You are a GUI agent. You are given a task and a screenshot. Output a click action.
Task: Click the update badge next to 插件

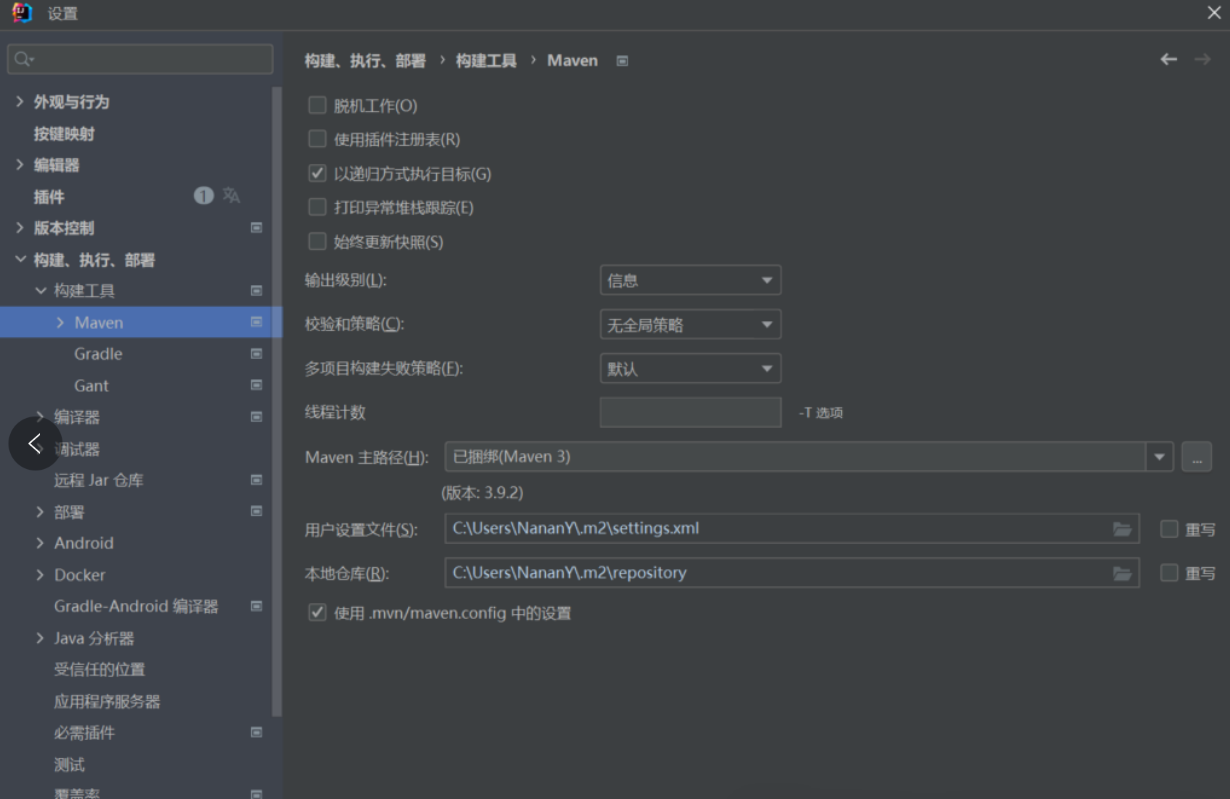[x=204, y=196]
